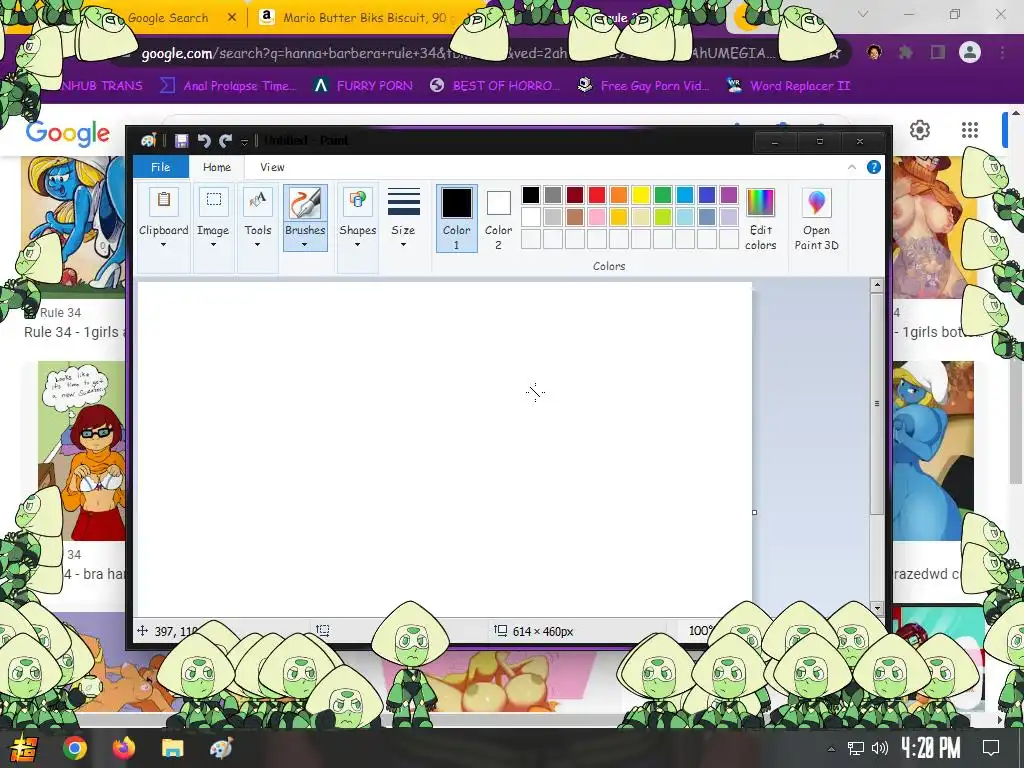Close the Google Search tab in Chrome
This screenshot has height=768, width=1024.
(232, 18)
